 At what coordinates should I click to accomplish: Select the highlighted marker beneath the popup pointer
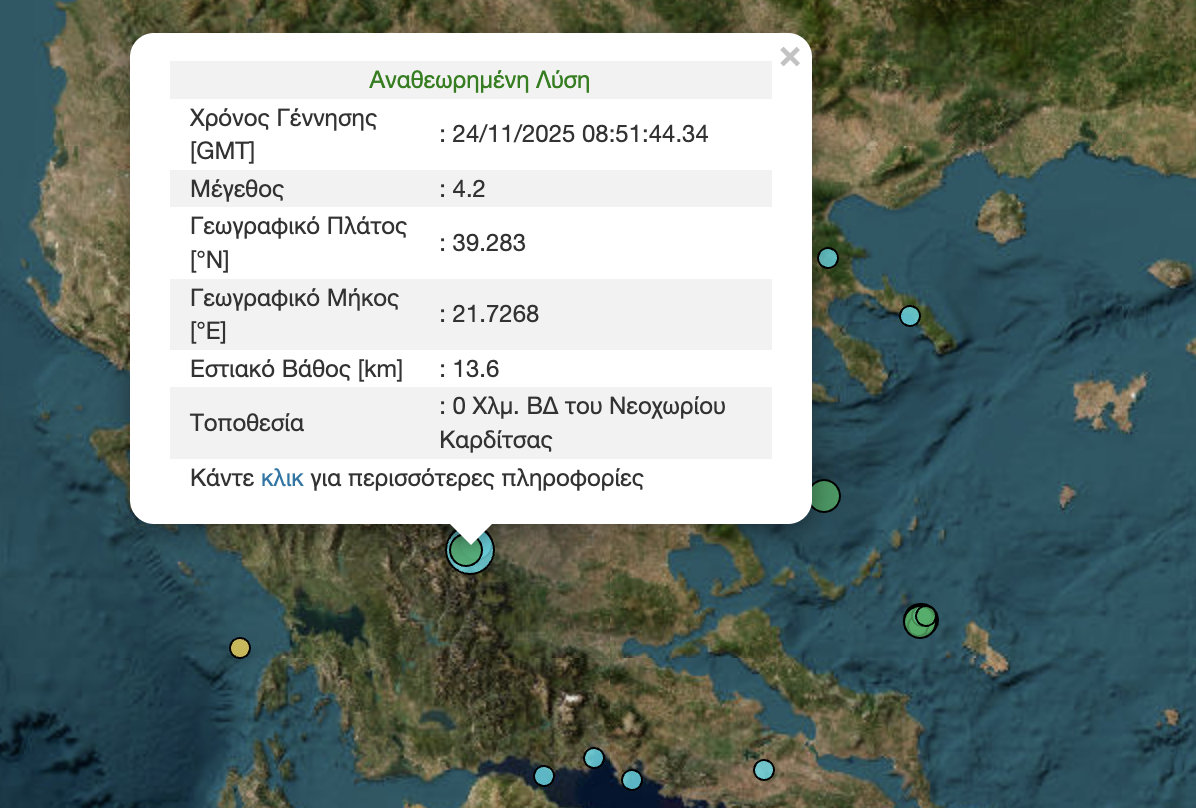tap(468, 551)
